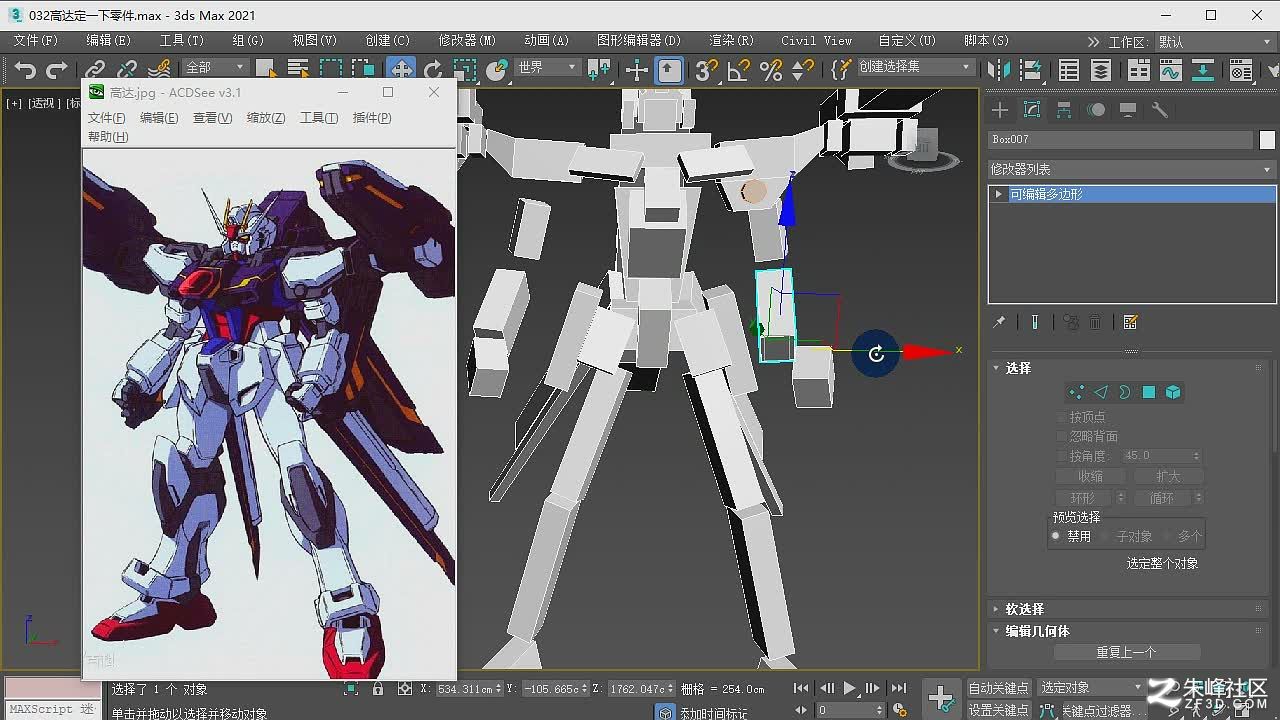
Task: Activate the Select and Rotate tool
Action: (x=433, y=70)
